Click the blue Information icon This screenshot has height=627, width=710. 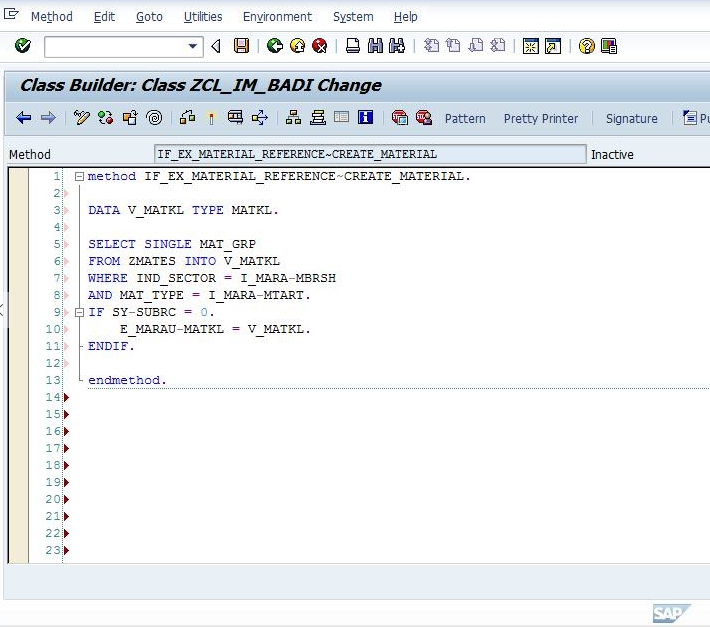(x=365, y=117)
